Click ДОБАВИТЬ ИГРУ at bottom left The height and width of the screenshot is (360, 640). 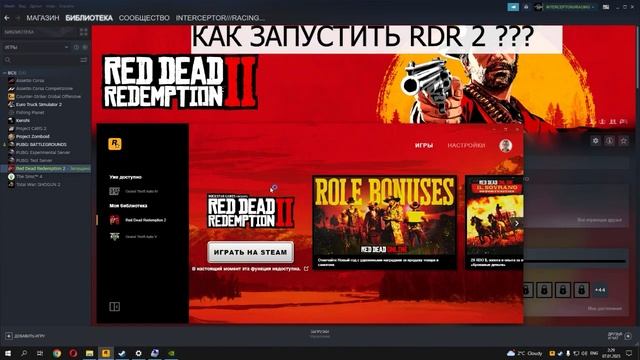click(25, 336)
